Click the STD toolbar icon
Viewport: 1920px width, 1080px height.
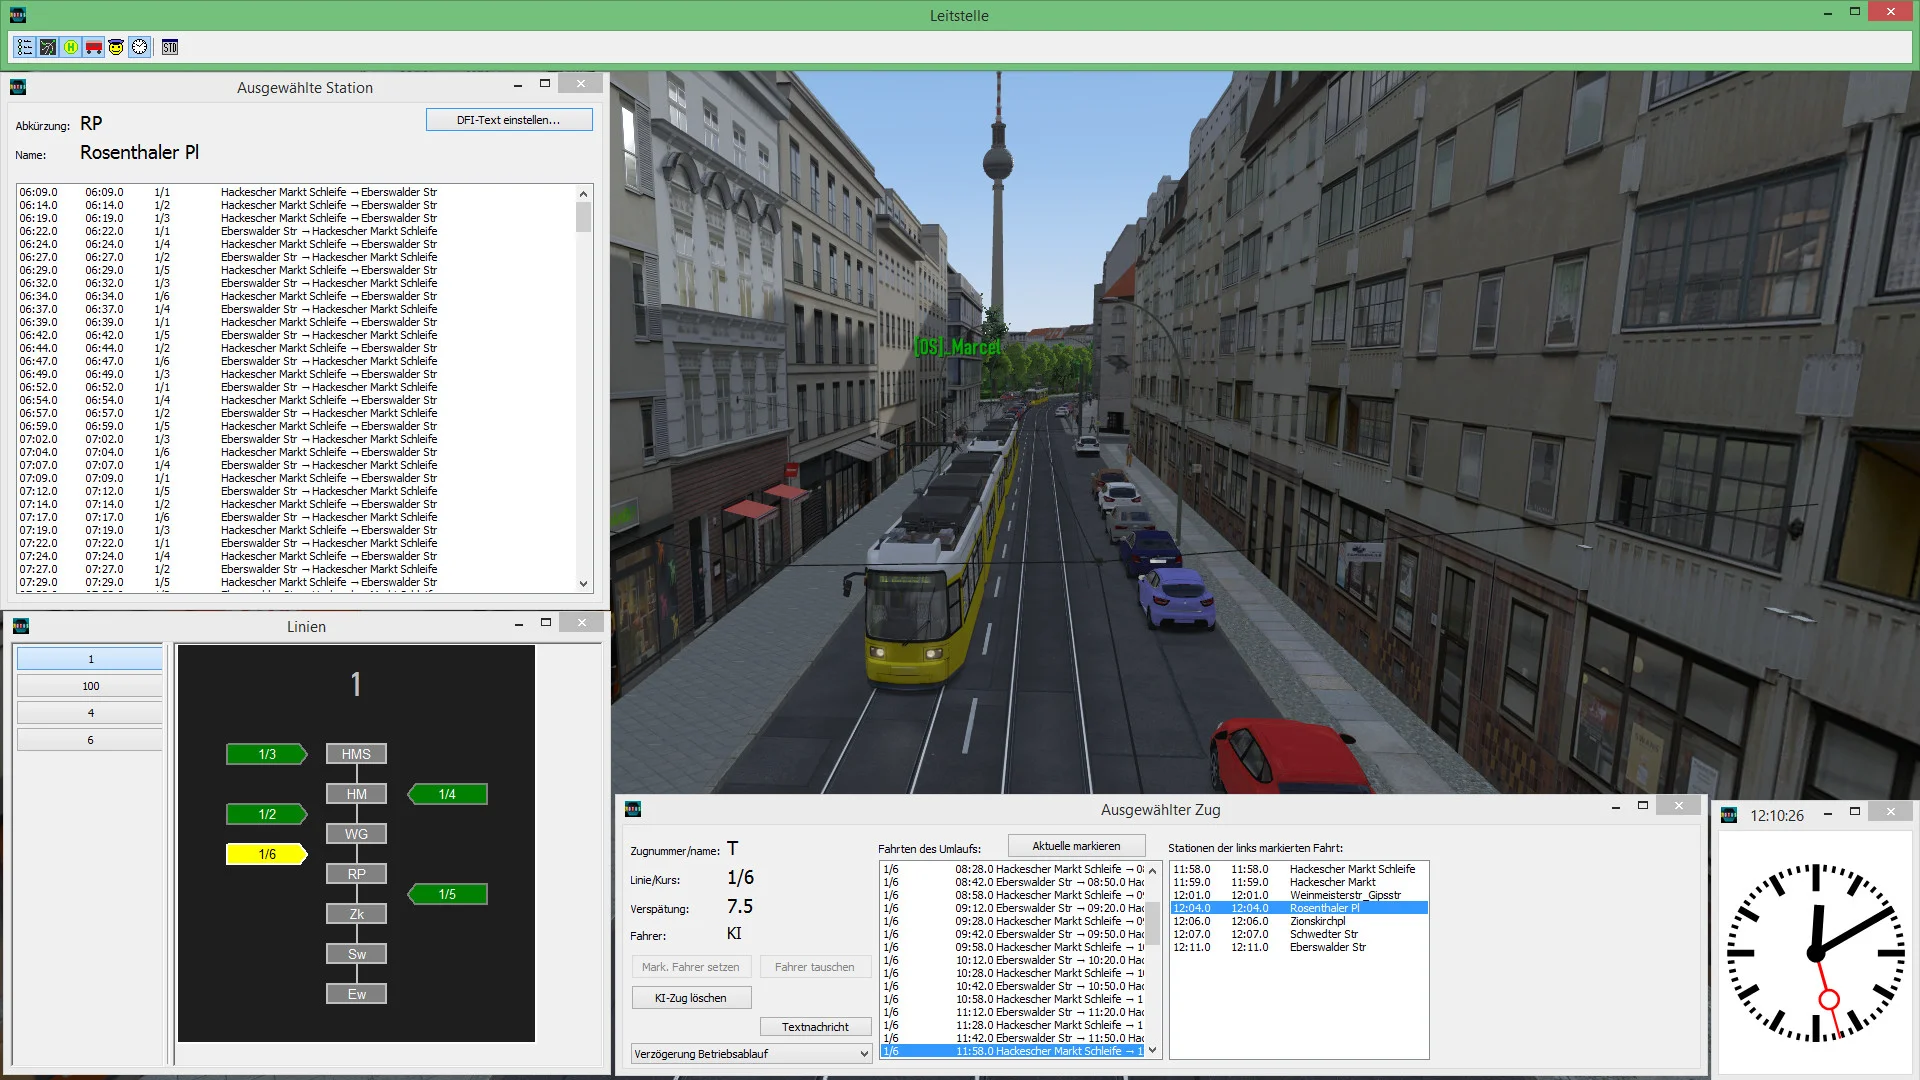[x=169, y=46]
